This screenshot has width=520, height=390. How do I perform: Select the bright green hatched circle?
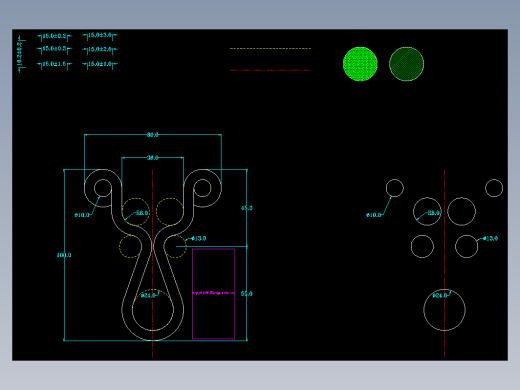tap(360, 64)
